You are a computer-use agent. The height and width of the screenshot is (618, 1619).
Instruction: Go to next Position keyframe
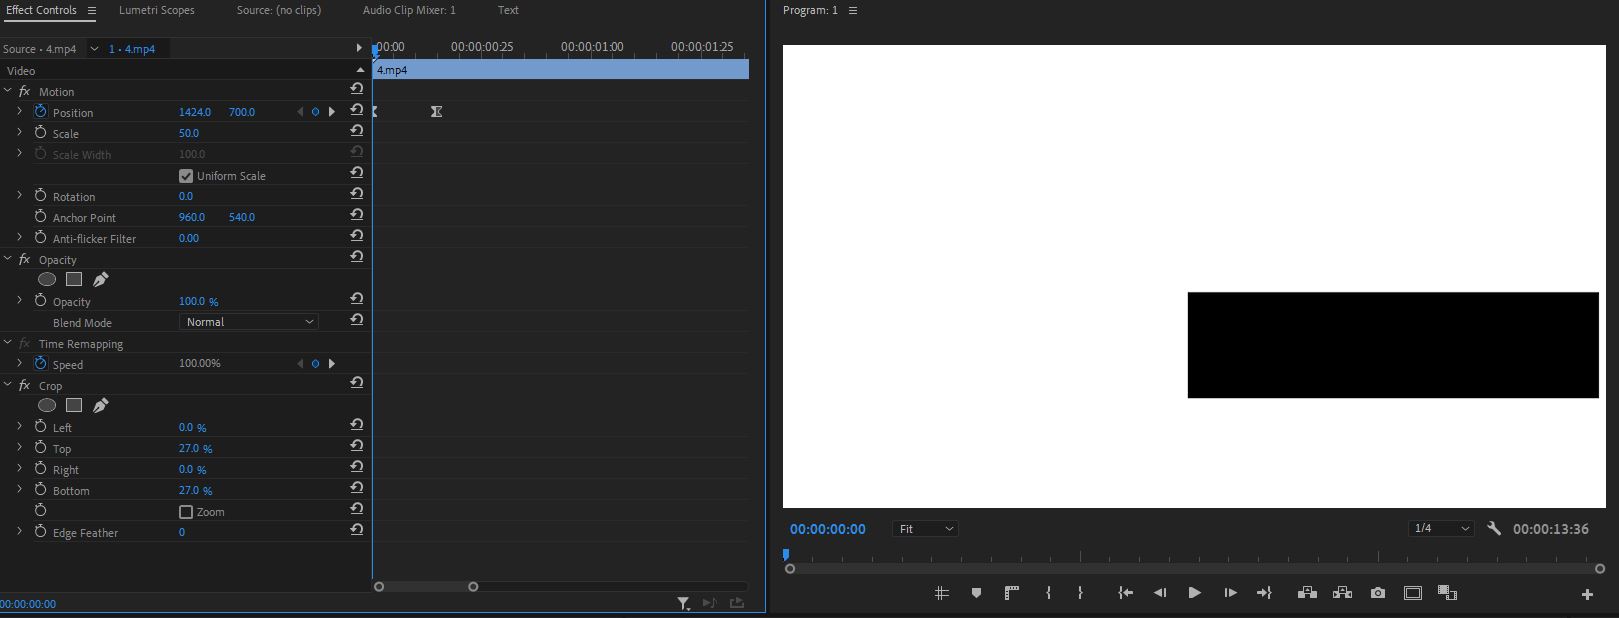pyautogui.click(x=332, y=112)
